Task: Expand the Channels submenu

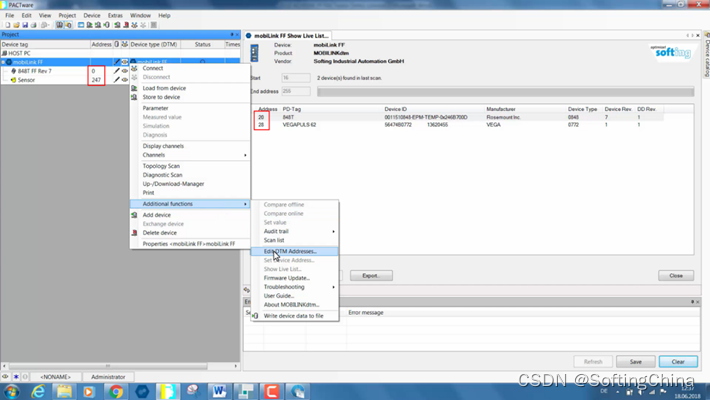Action: [190, 155]
